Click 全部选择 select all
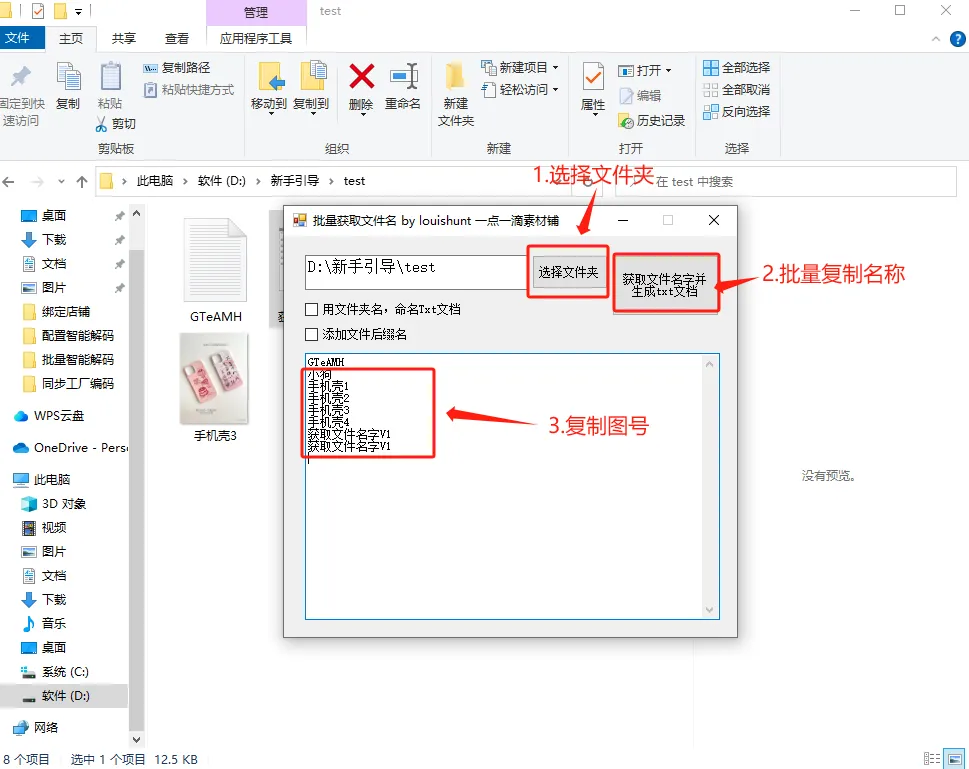 pyautogui.click(x=737, y=67)
